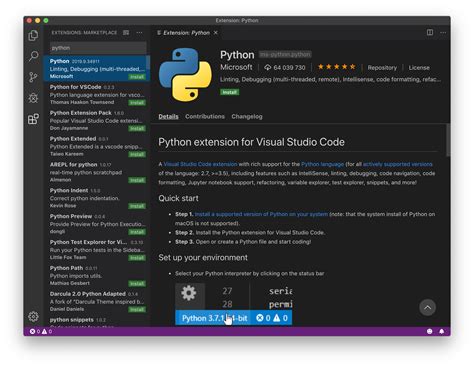Install the Microsoft Python extension in list
This screenshot has height=367, width=474.
click(137, 77)
